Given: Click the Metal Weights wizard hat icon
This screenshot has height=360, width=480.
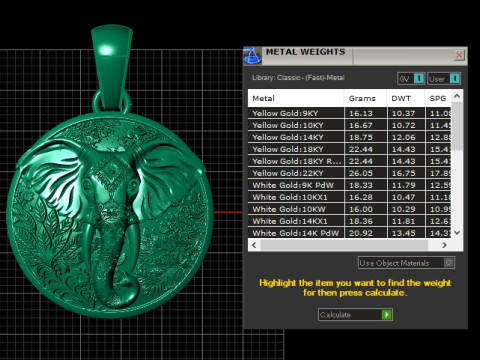Looking at the screenshot, I should pyautogui.click(x=252, y=56).
